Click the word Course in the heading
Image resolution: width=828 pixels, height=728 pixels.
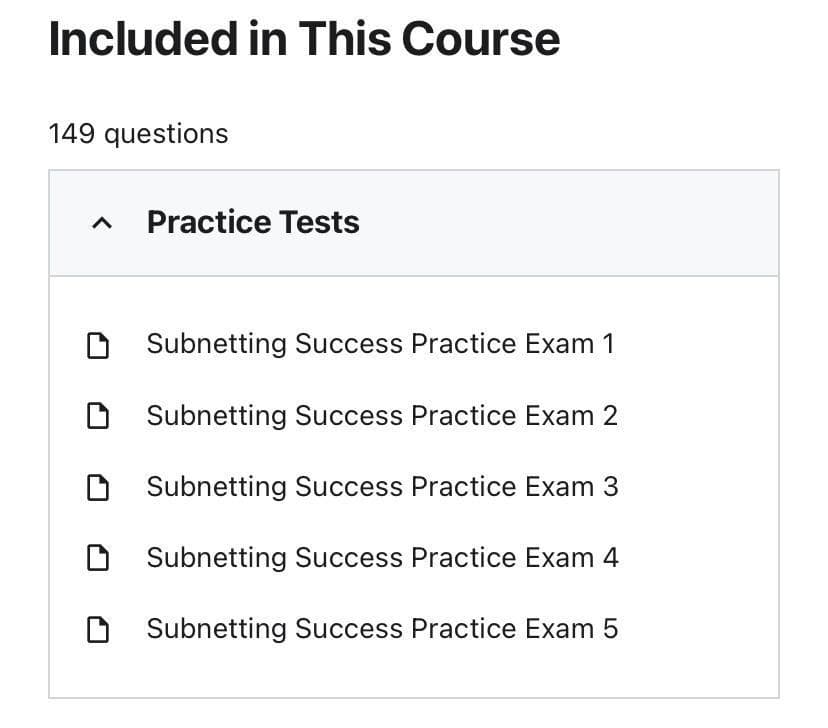click(481, 39)
